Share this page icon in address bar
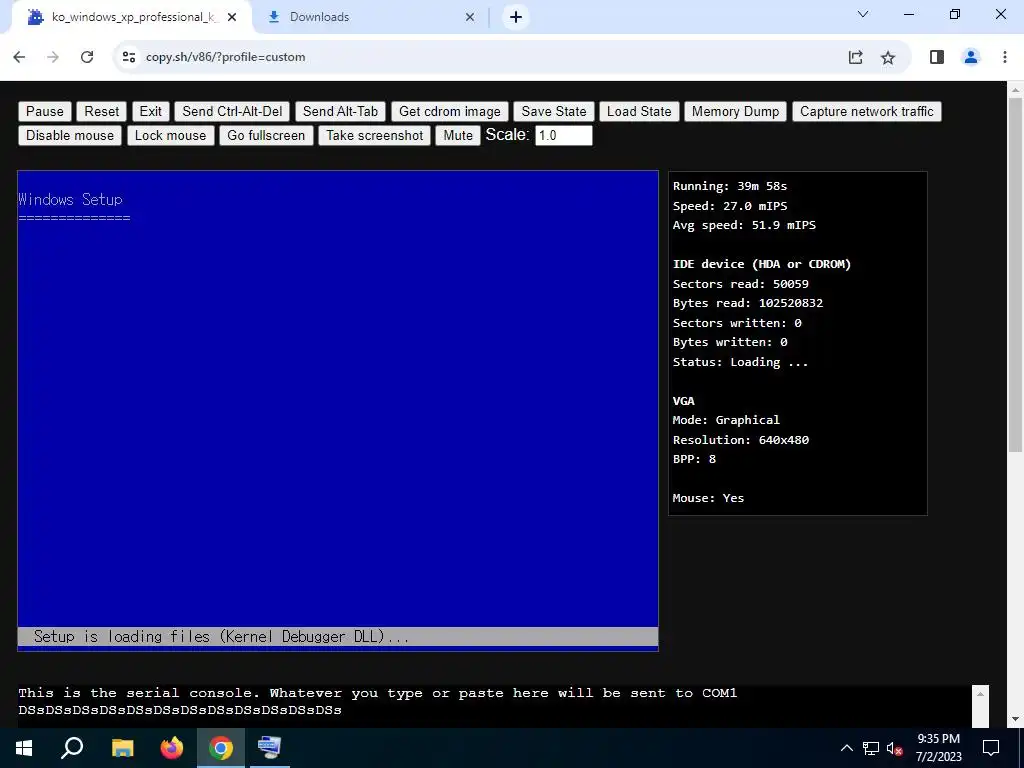Image resolution: width=1024 pixels, height=768 pixels. coord(856,57)
